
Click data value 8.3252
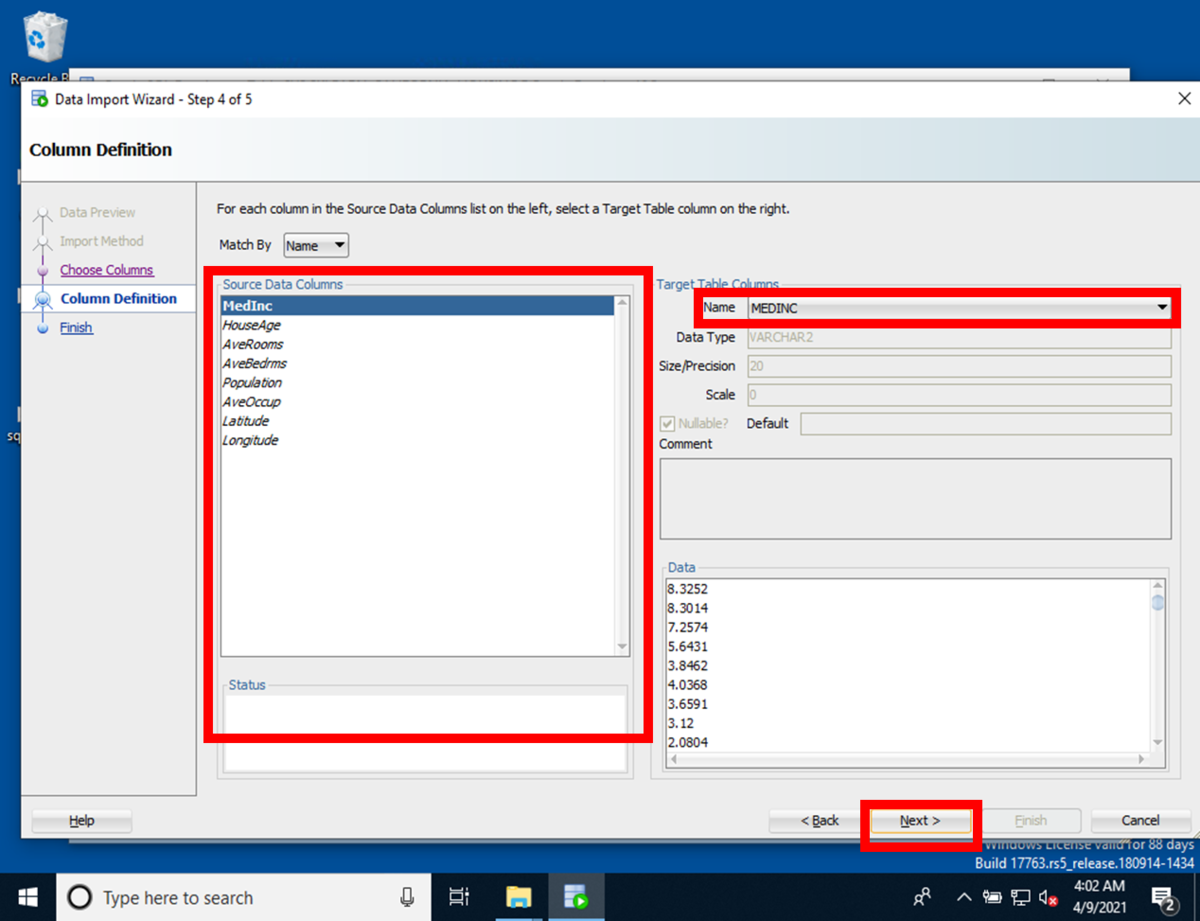(687, 589)
